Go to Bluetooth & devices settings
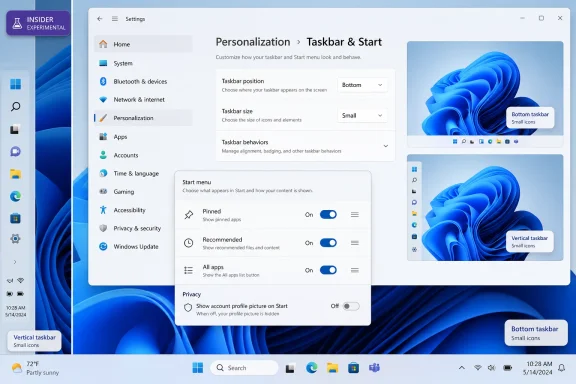Screen dimensions: 576x384 click(143, 81)
